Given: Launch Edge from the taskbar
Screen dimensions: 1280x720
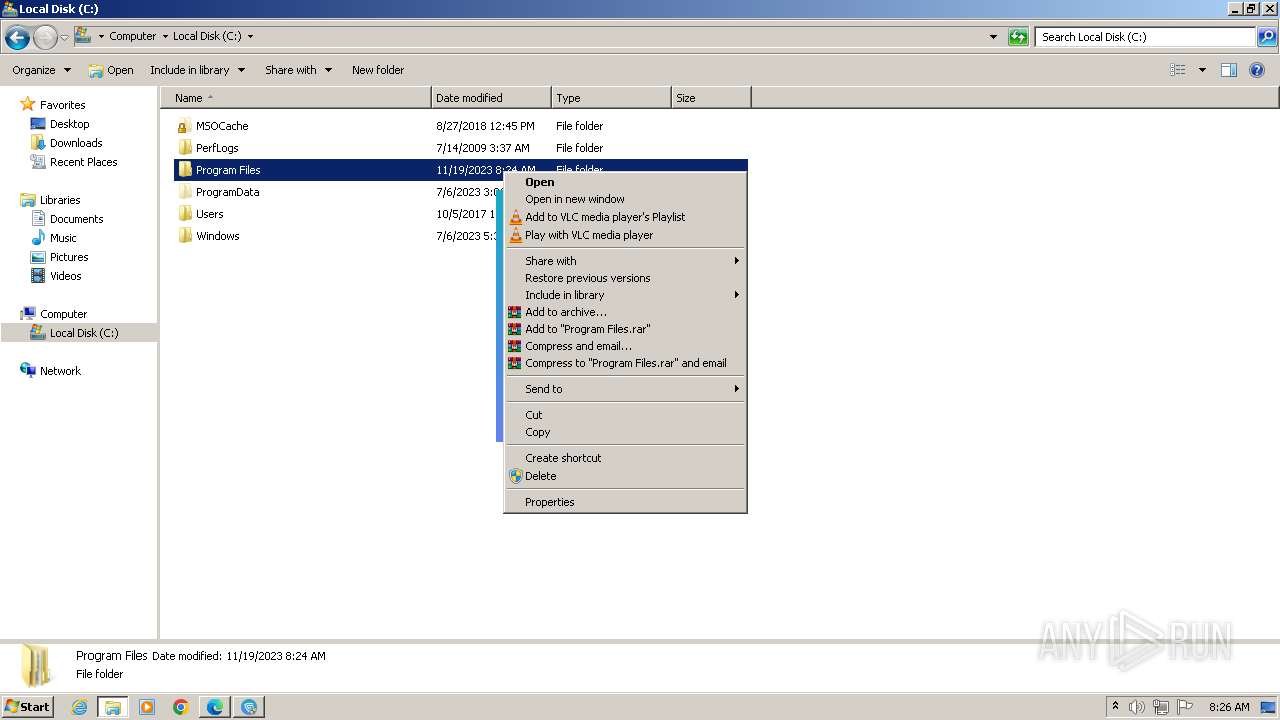Looking at the screenshot, I should 215,707.
